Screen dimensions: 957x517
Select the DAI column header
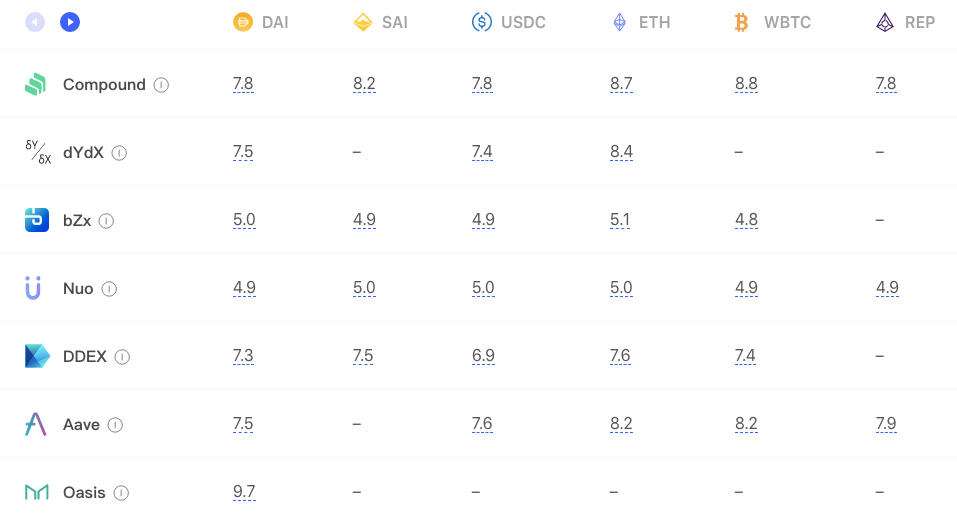261,23
